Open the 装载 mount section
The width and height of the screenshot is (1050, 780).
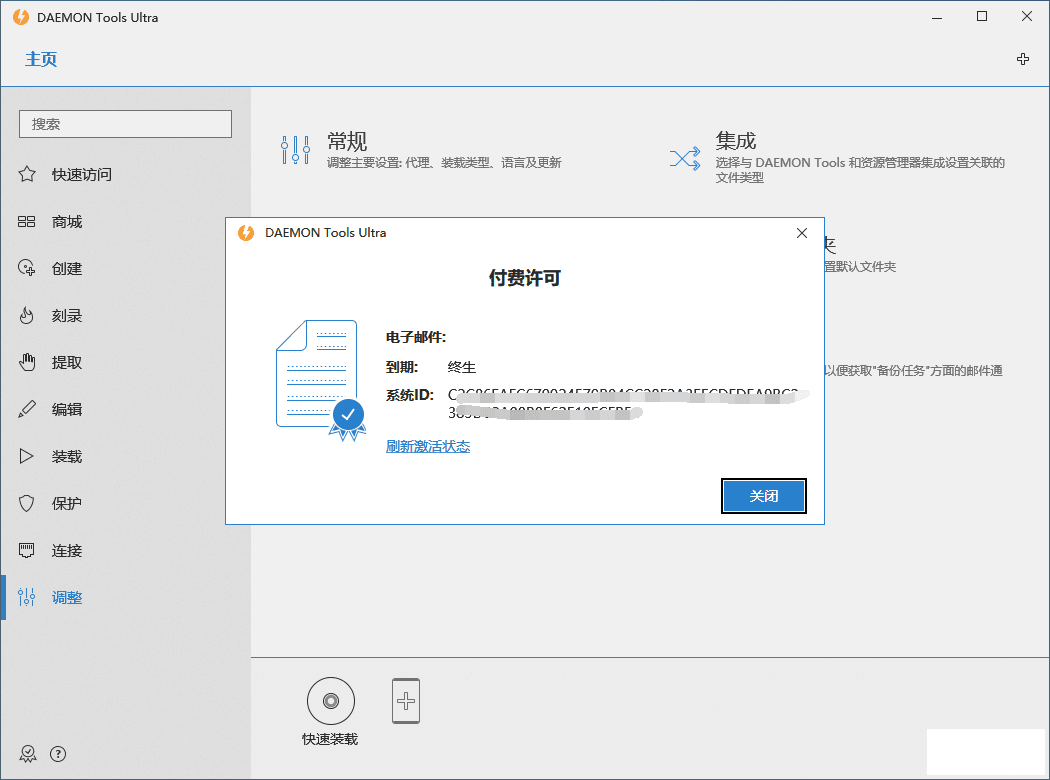pos(67,457)
